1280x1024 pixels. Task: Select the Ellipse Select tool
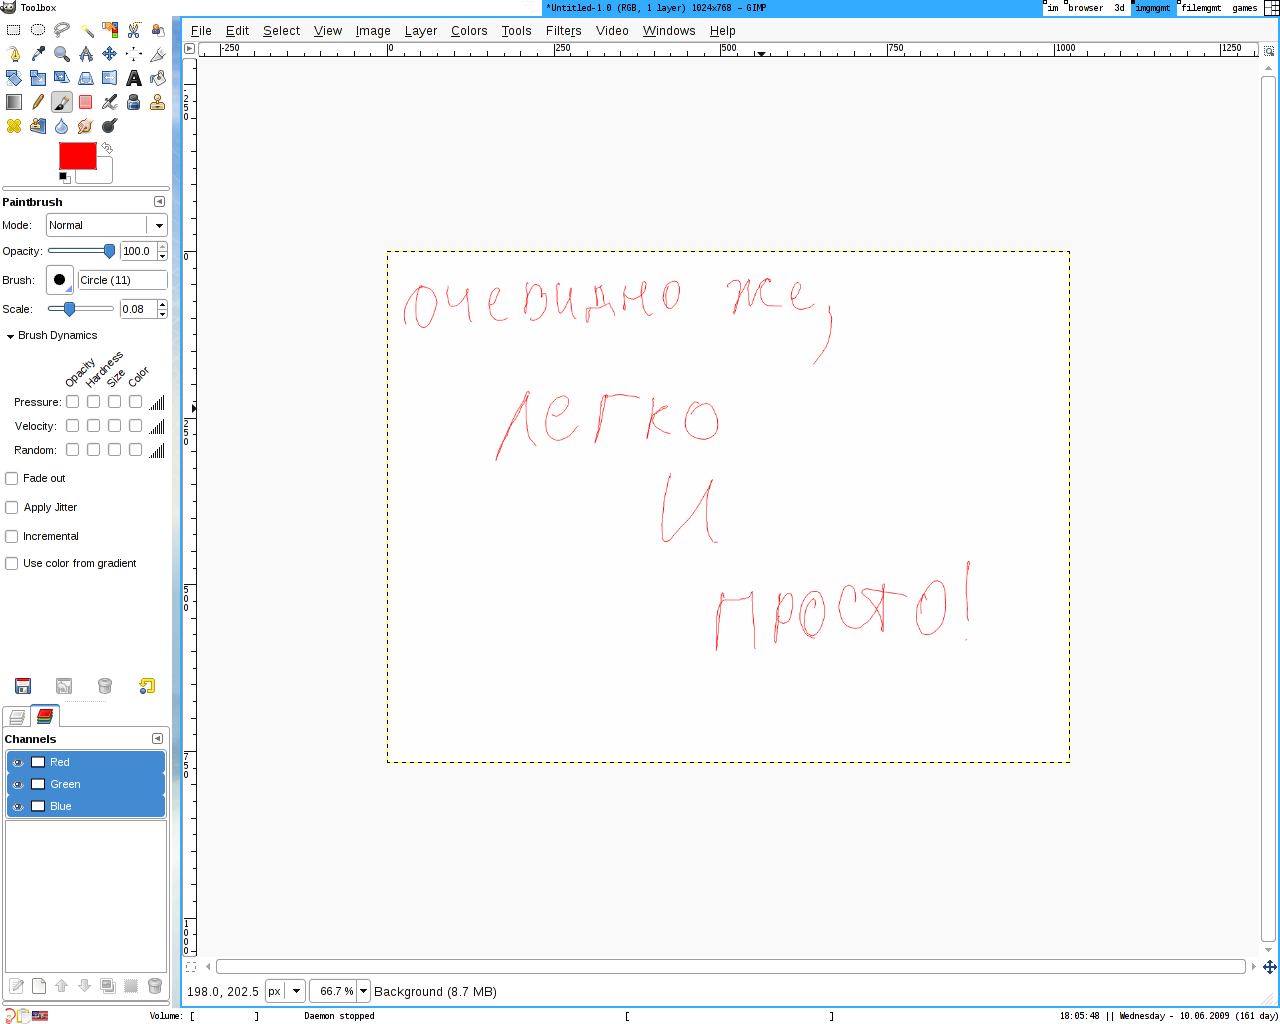coord(38,30)
